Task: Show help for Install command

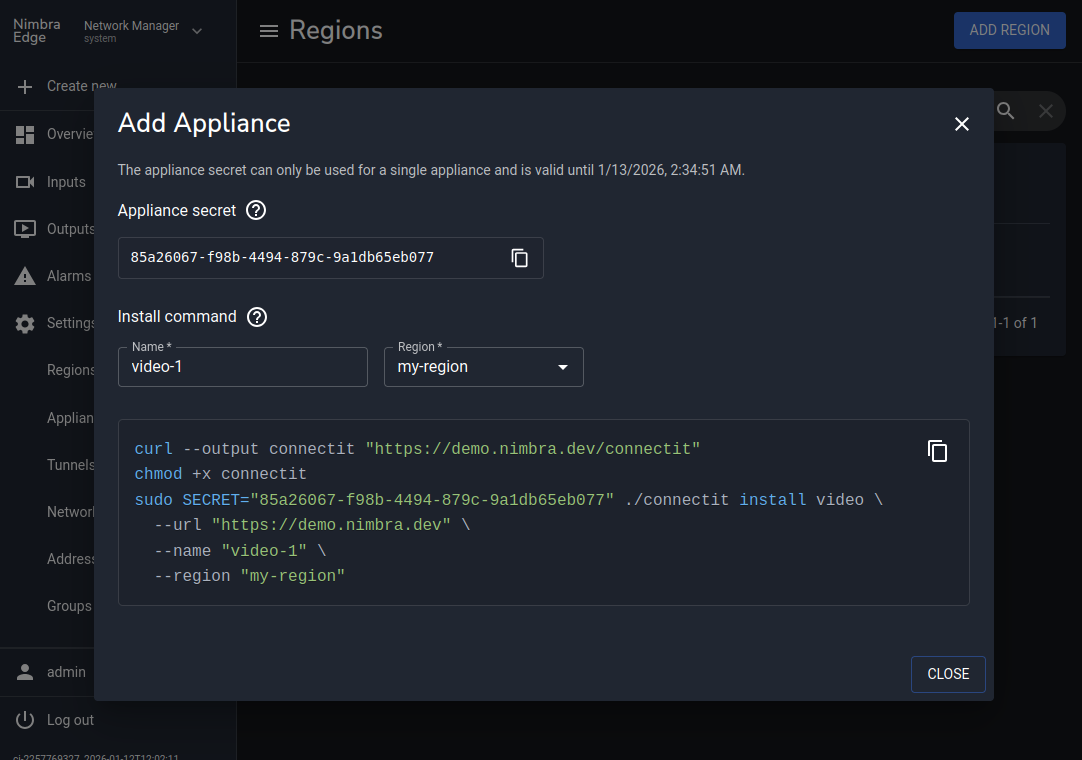Action: coord(257,317)
